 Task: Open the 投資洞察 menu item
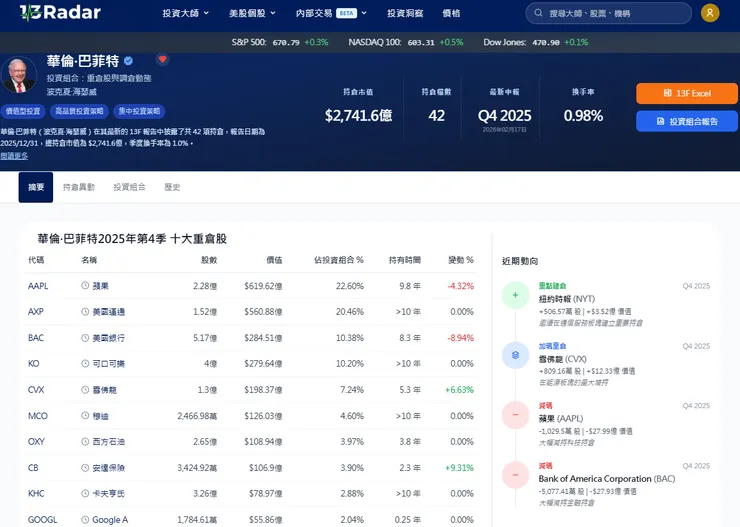[x=405, y=13]
